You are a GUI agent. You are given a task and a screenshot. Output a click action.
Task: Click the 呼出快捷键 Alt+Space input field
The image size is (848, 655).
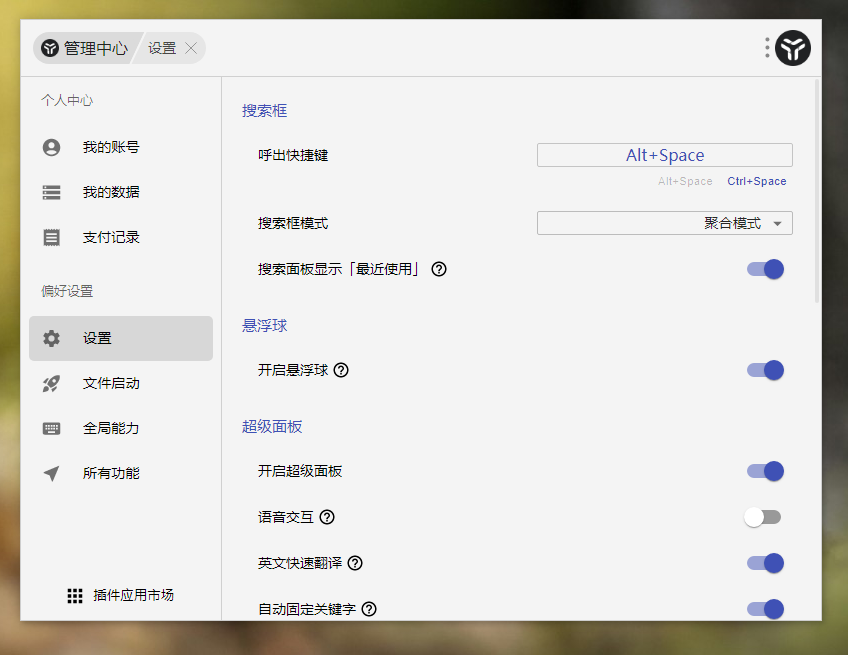click(x=665, y=155)
